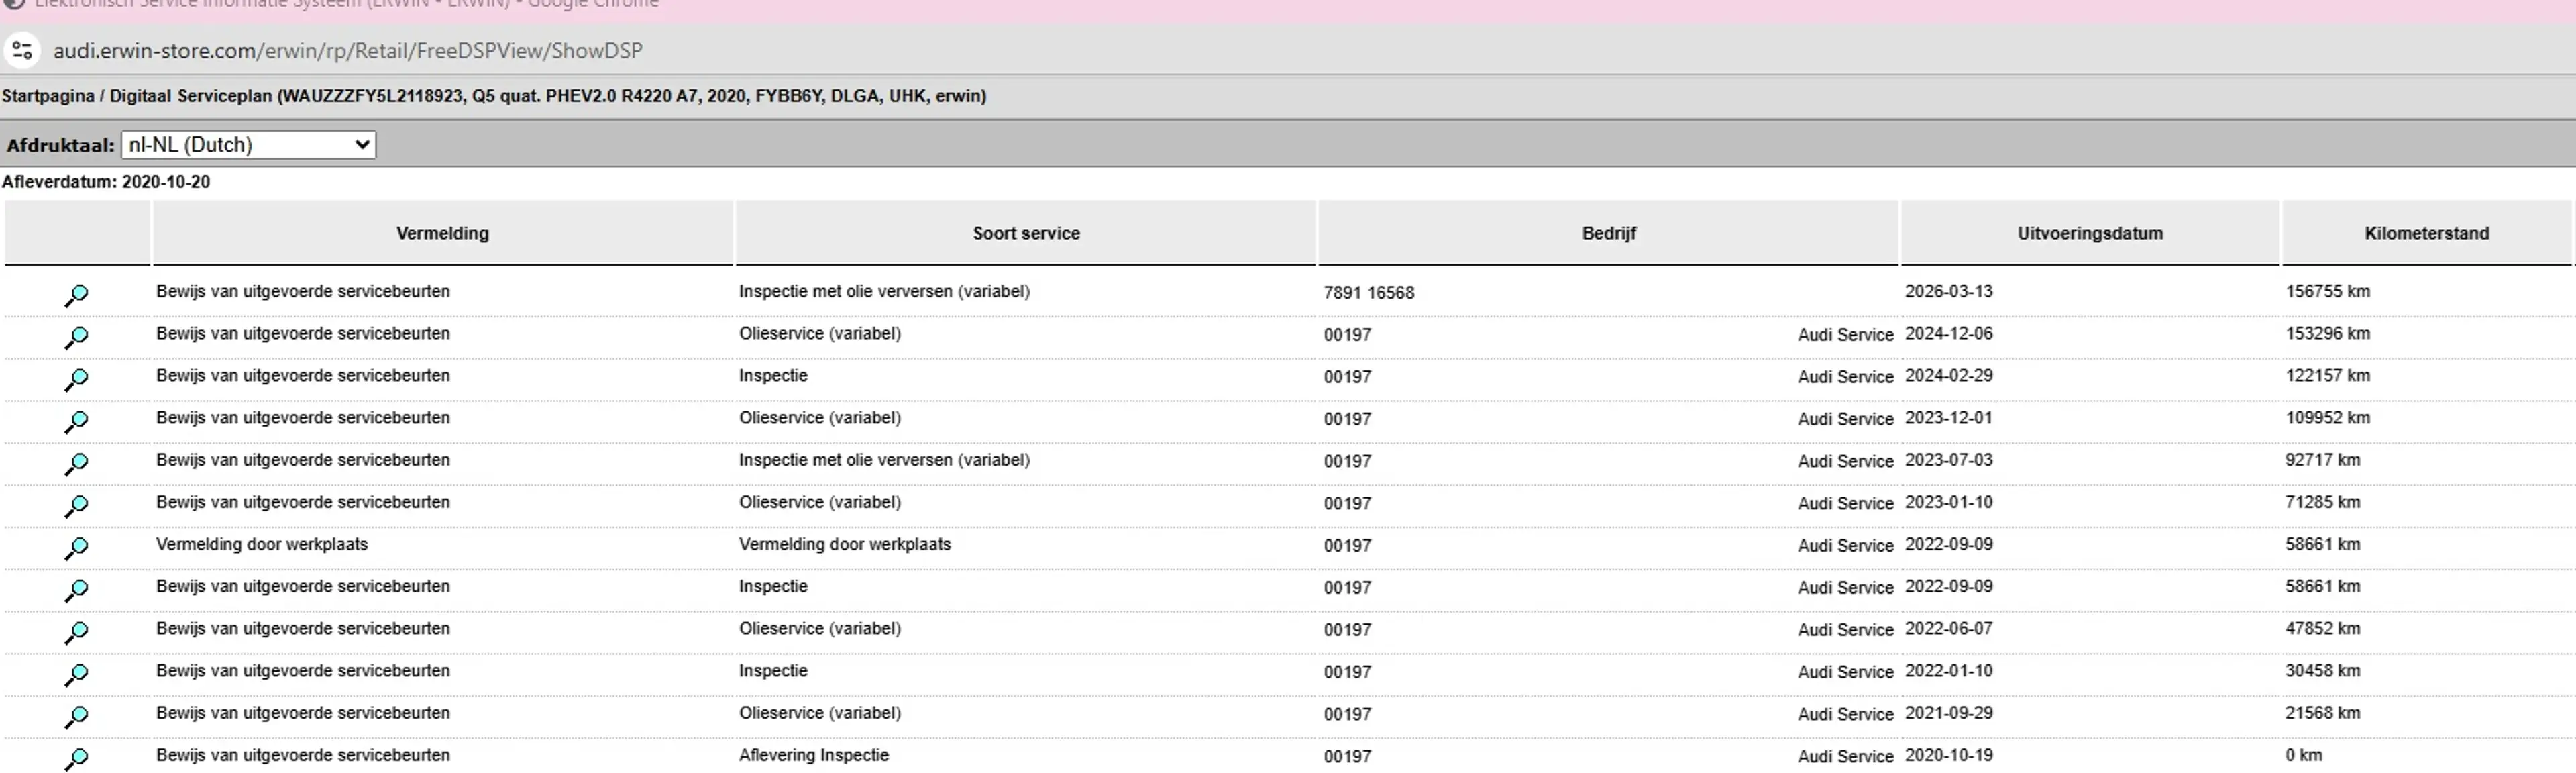The image size is (2576, 773).
Task: Open the Afdruktaal language dropdown
Action: [248, 144]
